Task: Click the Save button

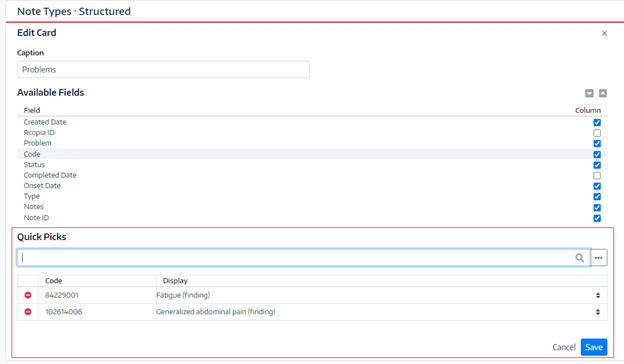Action: (594, 347)
